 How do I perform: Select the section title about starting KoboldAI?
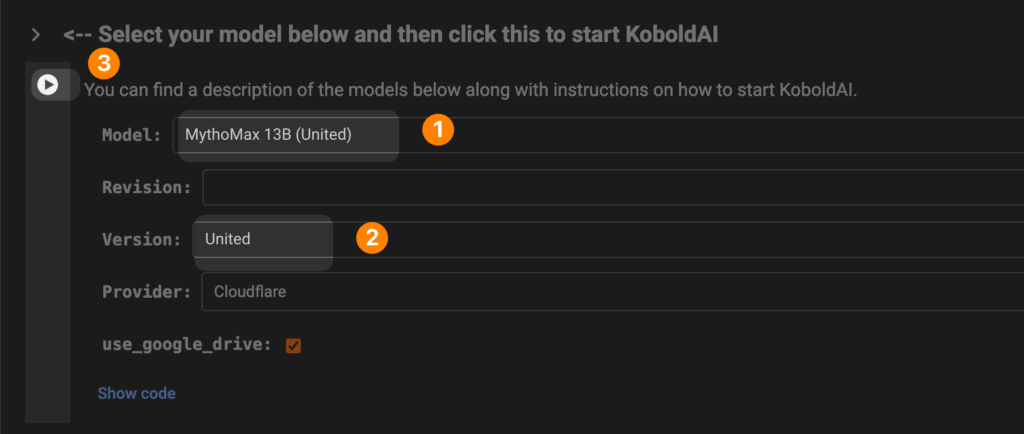tap(390, 35)
